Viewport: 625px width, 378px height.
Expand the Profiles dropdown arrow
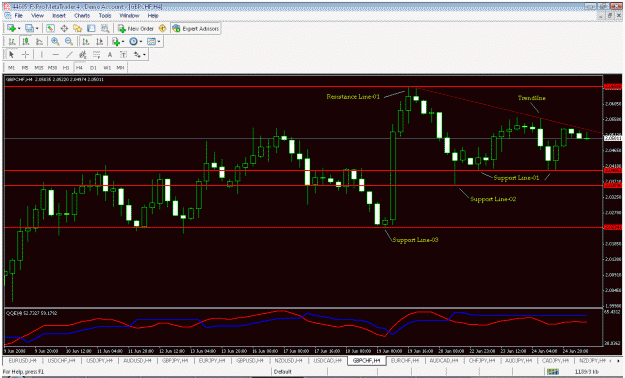(37, 28)
